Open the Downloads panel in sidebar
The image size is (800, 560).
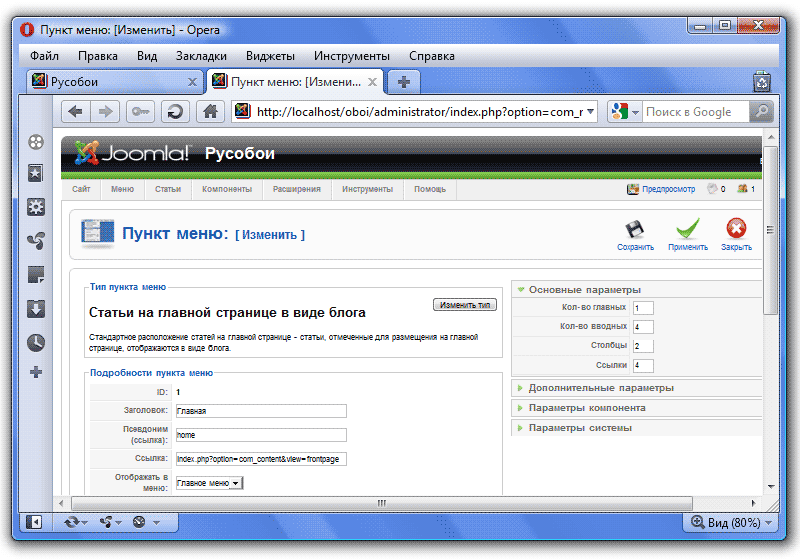click(36, 308)
